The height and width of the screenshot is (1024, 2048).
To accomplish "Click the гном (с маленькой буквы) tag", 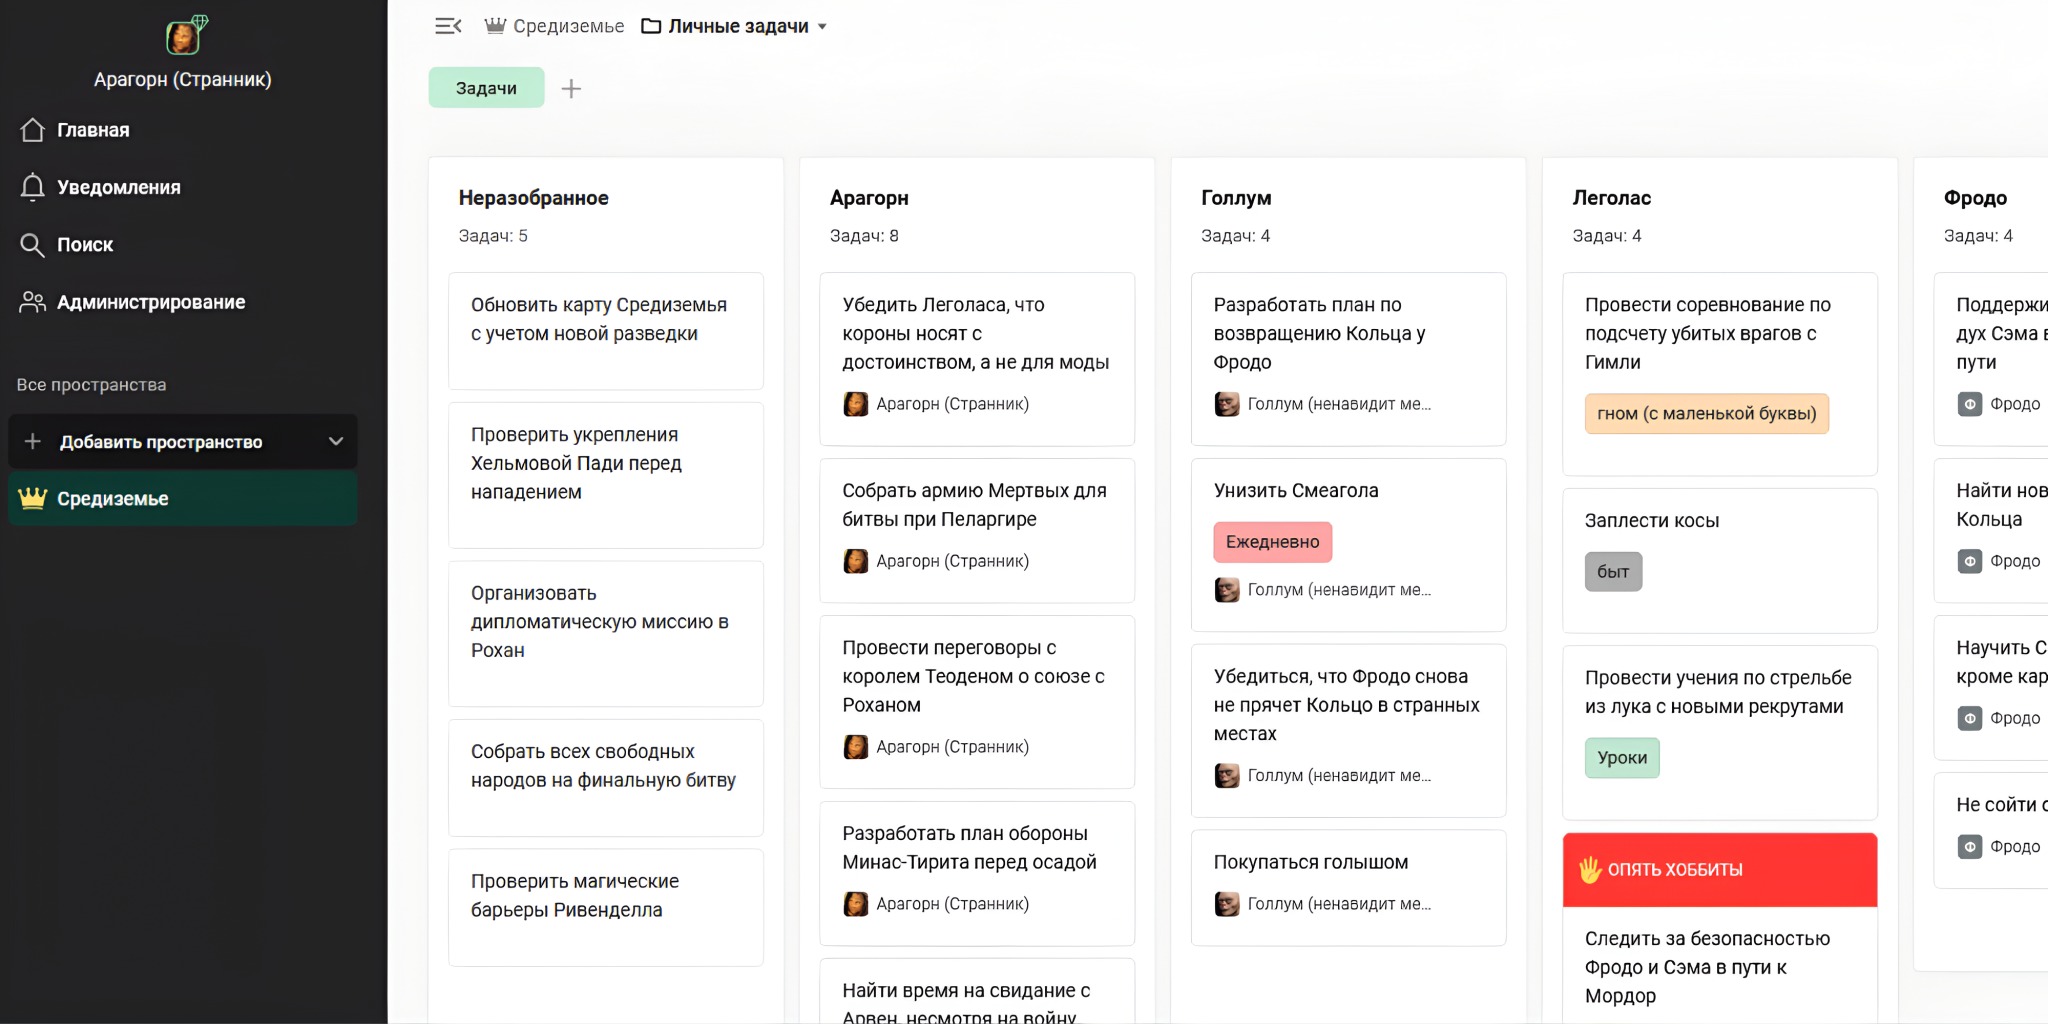I will coord(1707,414).
